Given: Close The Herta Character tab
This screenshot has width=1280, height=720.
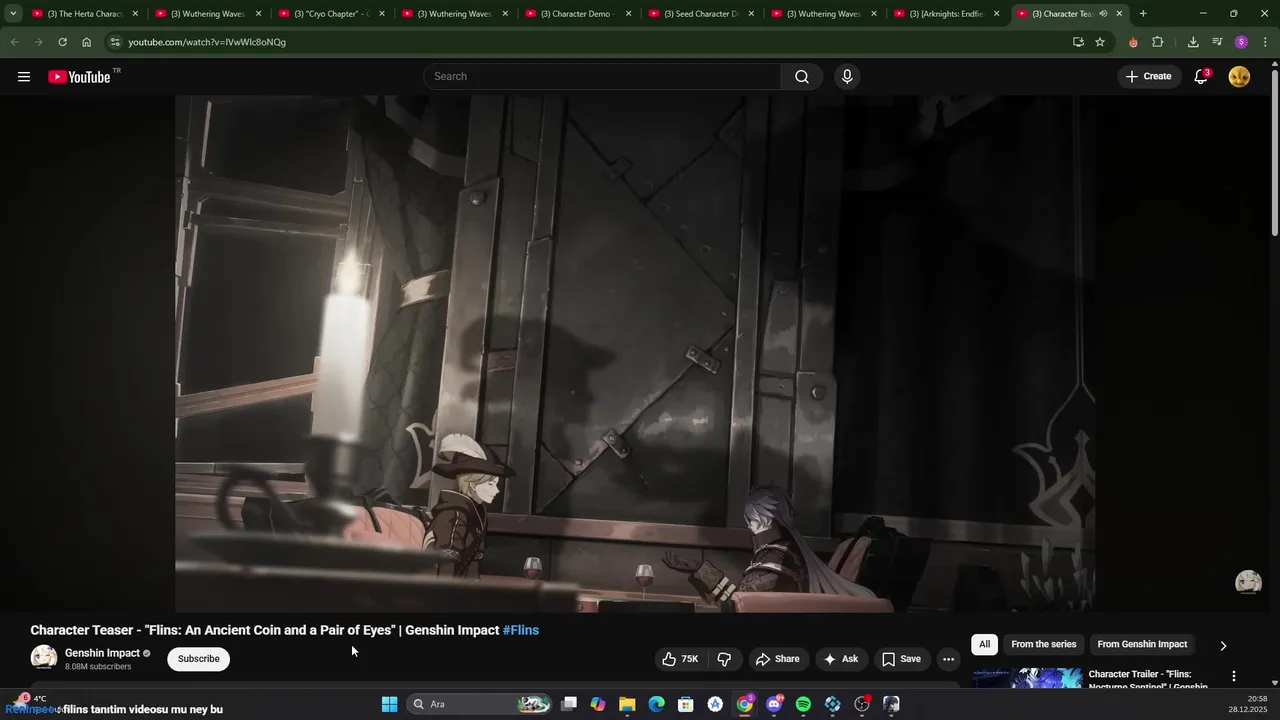Looking at the screenshot, I should [x=135, y=14].
